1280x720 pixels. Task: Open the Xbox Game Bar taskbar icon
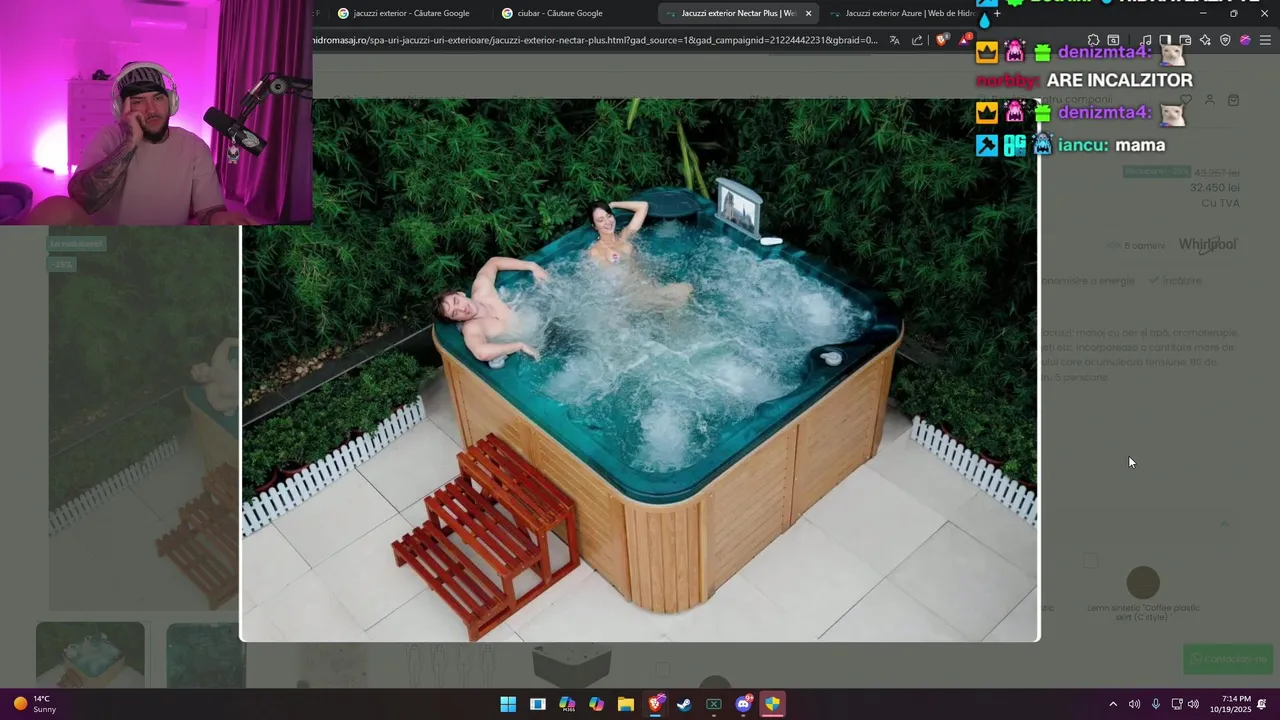714,704
